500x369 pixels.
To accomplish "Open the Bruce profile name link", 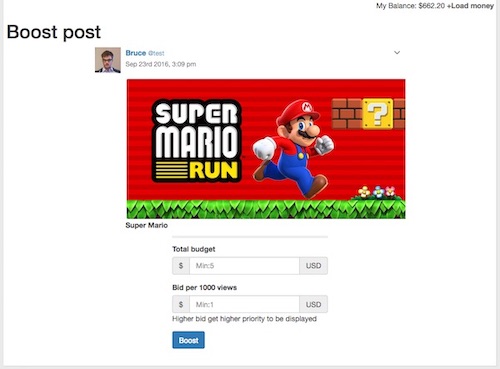I will click(136, 53).
